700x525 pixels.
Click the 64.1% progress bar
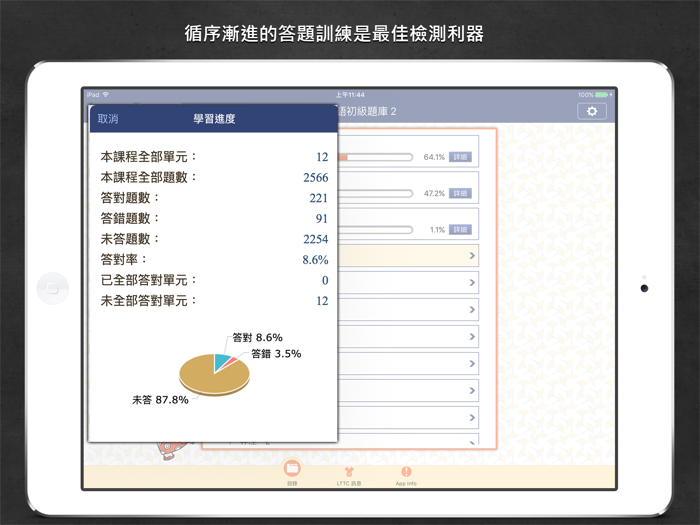[x=375, y=157]
